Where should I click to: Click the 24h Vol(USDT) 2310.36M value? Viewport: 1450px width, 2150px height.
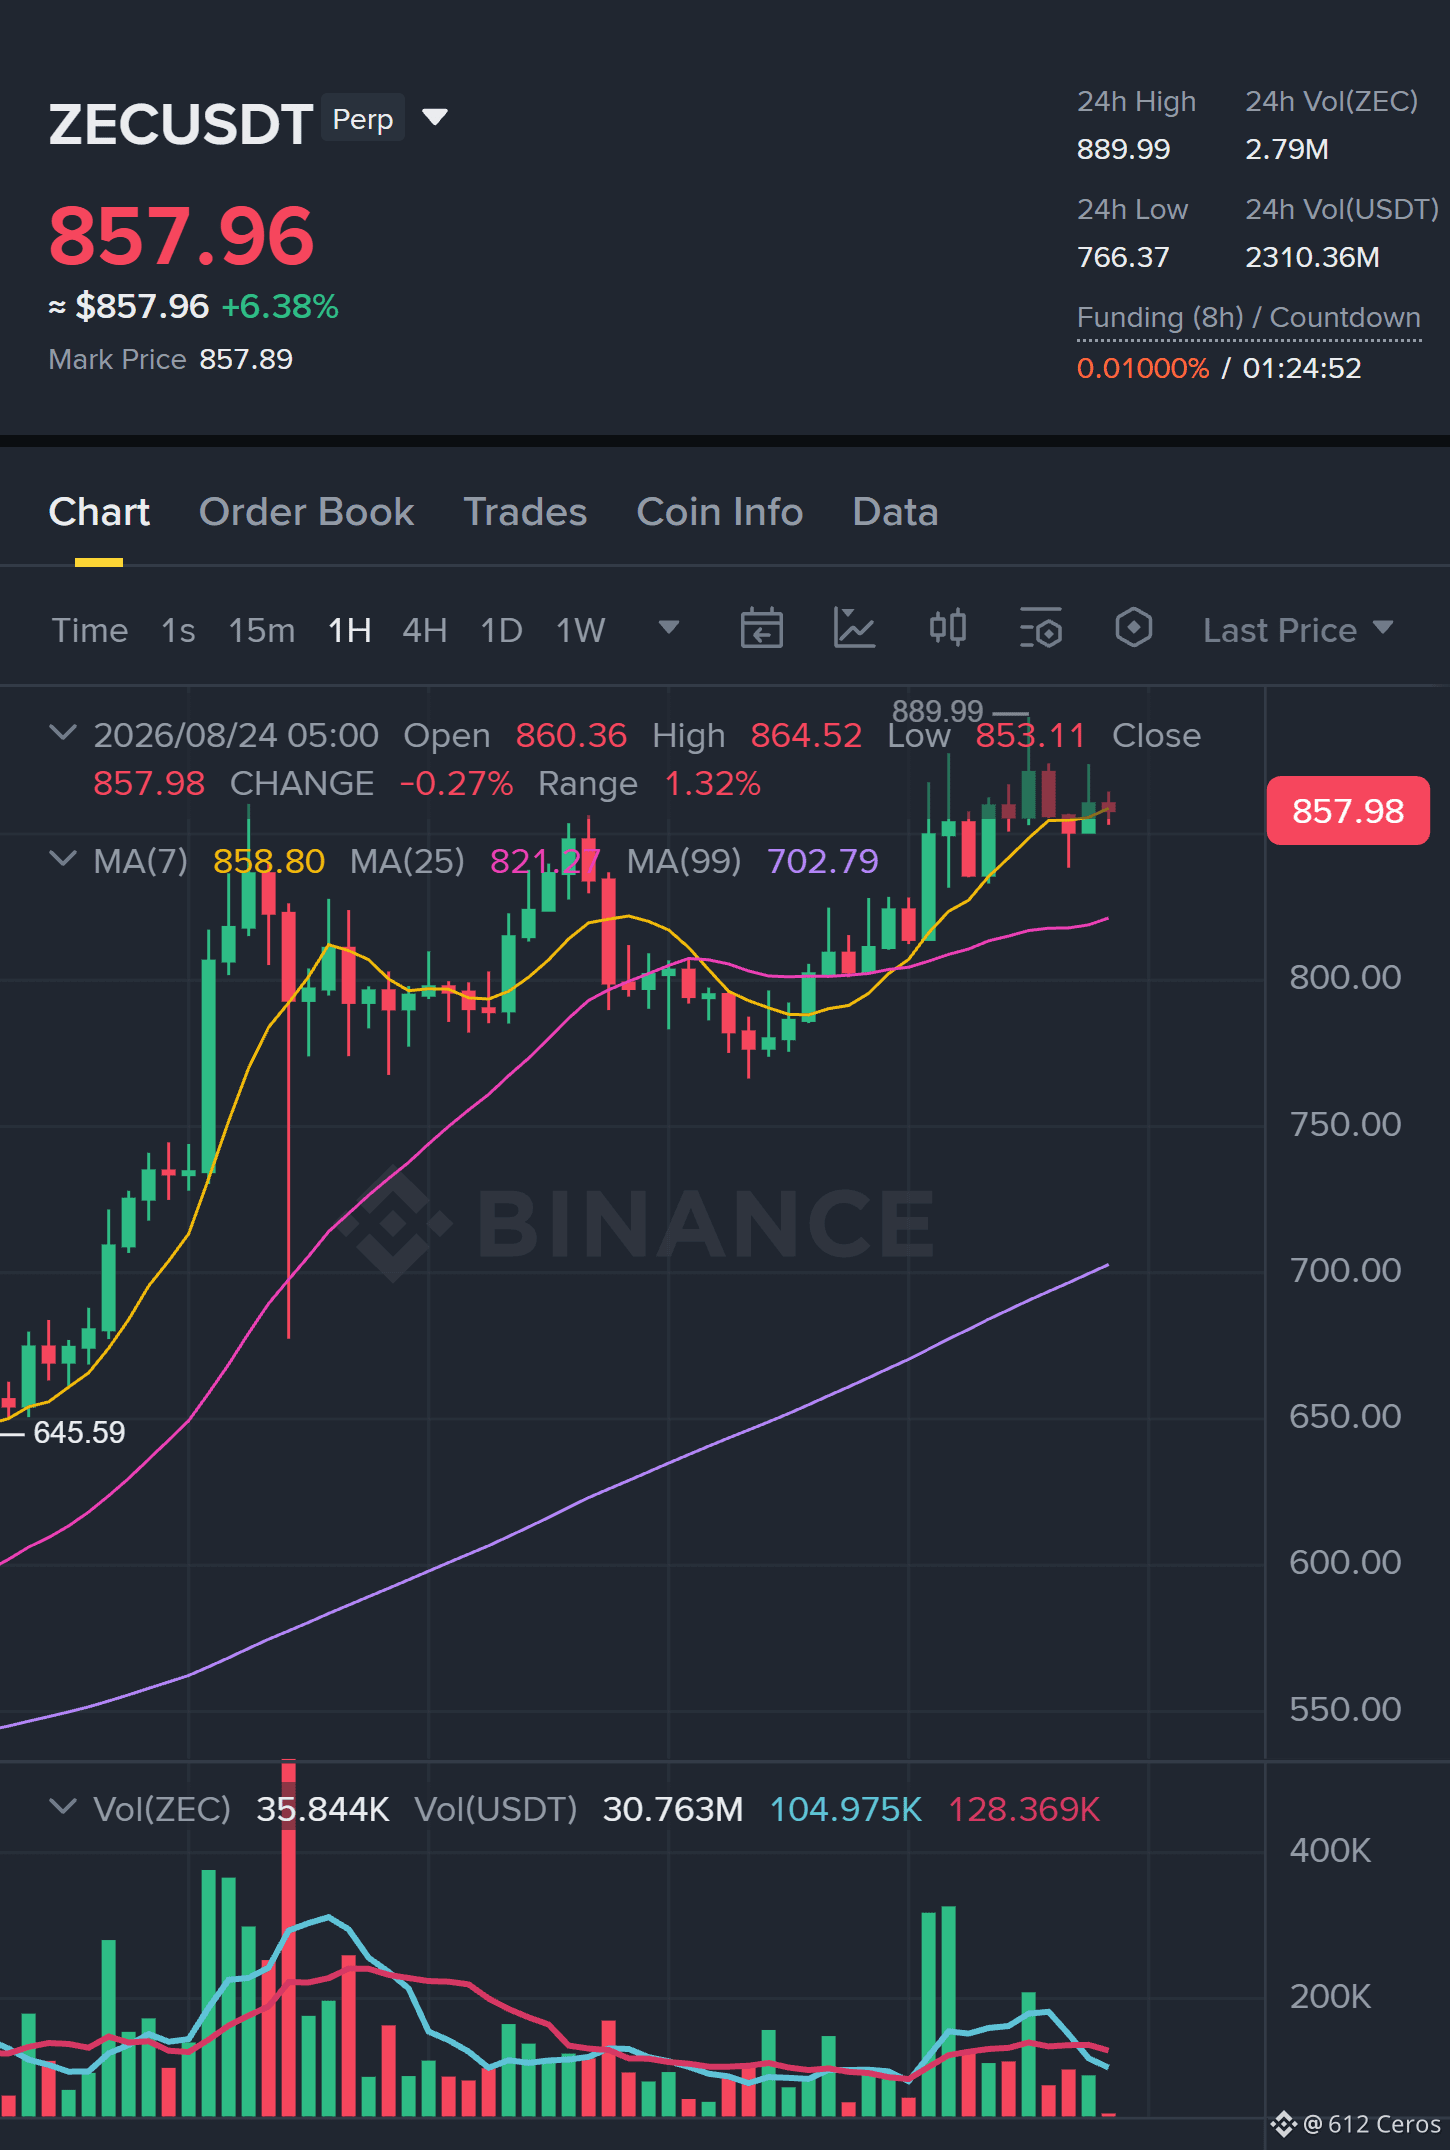tap(1312, 257)
